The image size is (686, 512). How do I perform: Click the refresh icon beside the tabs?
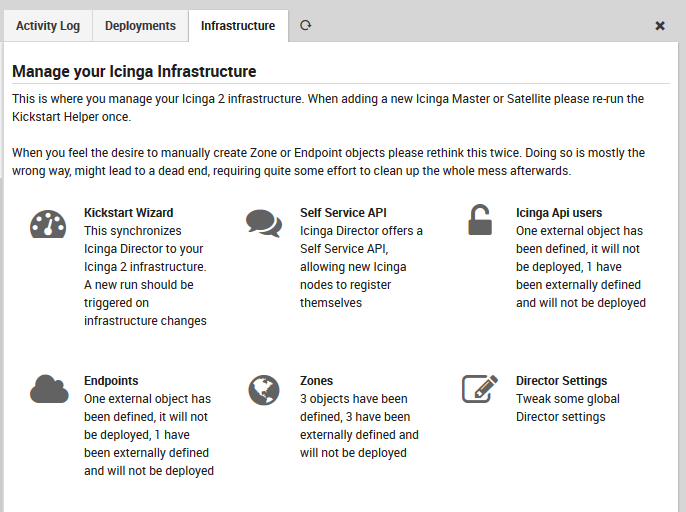click(x=305, y=26)
